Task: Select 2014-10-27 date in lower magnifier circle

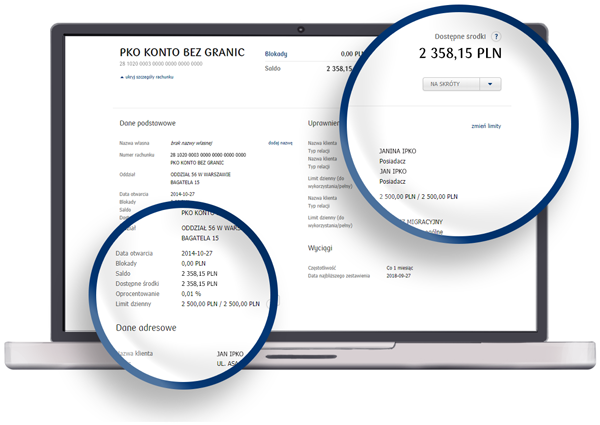Action: pos(197,253)
